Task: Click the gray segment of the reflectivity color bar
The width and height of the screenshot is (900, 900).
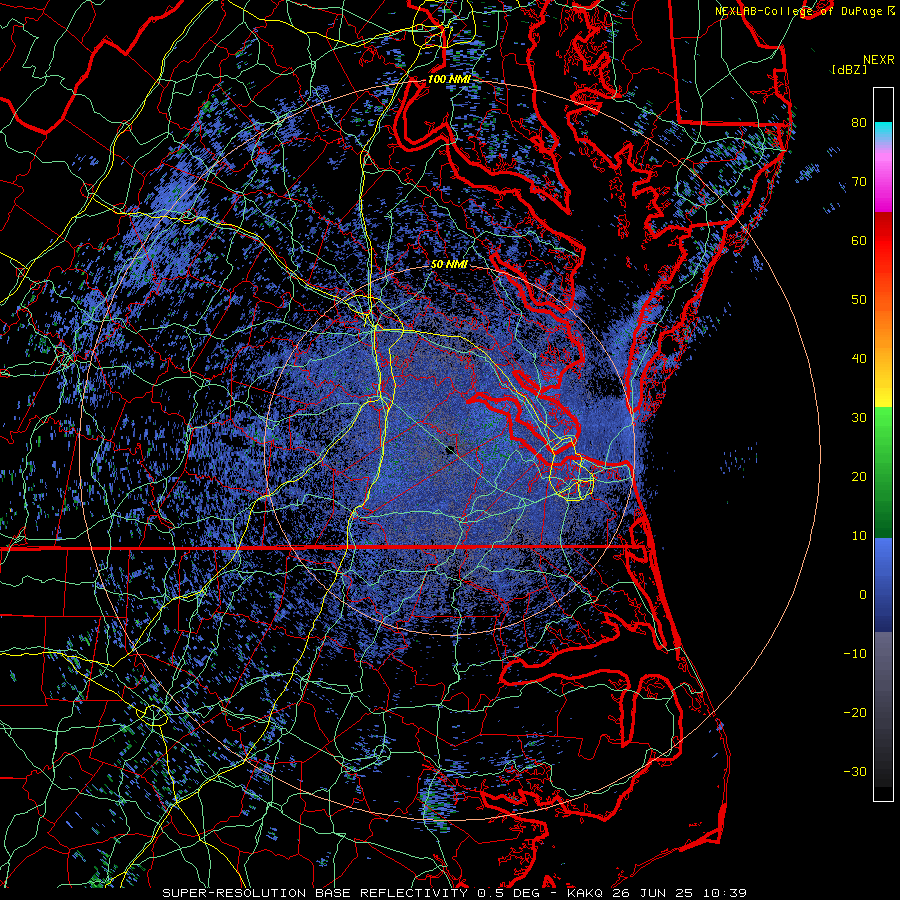Action: [883, 709]
